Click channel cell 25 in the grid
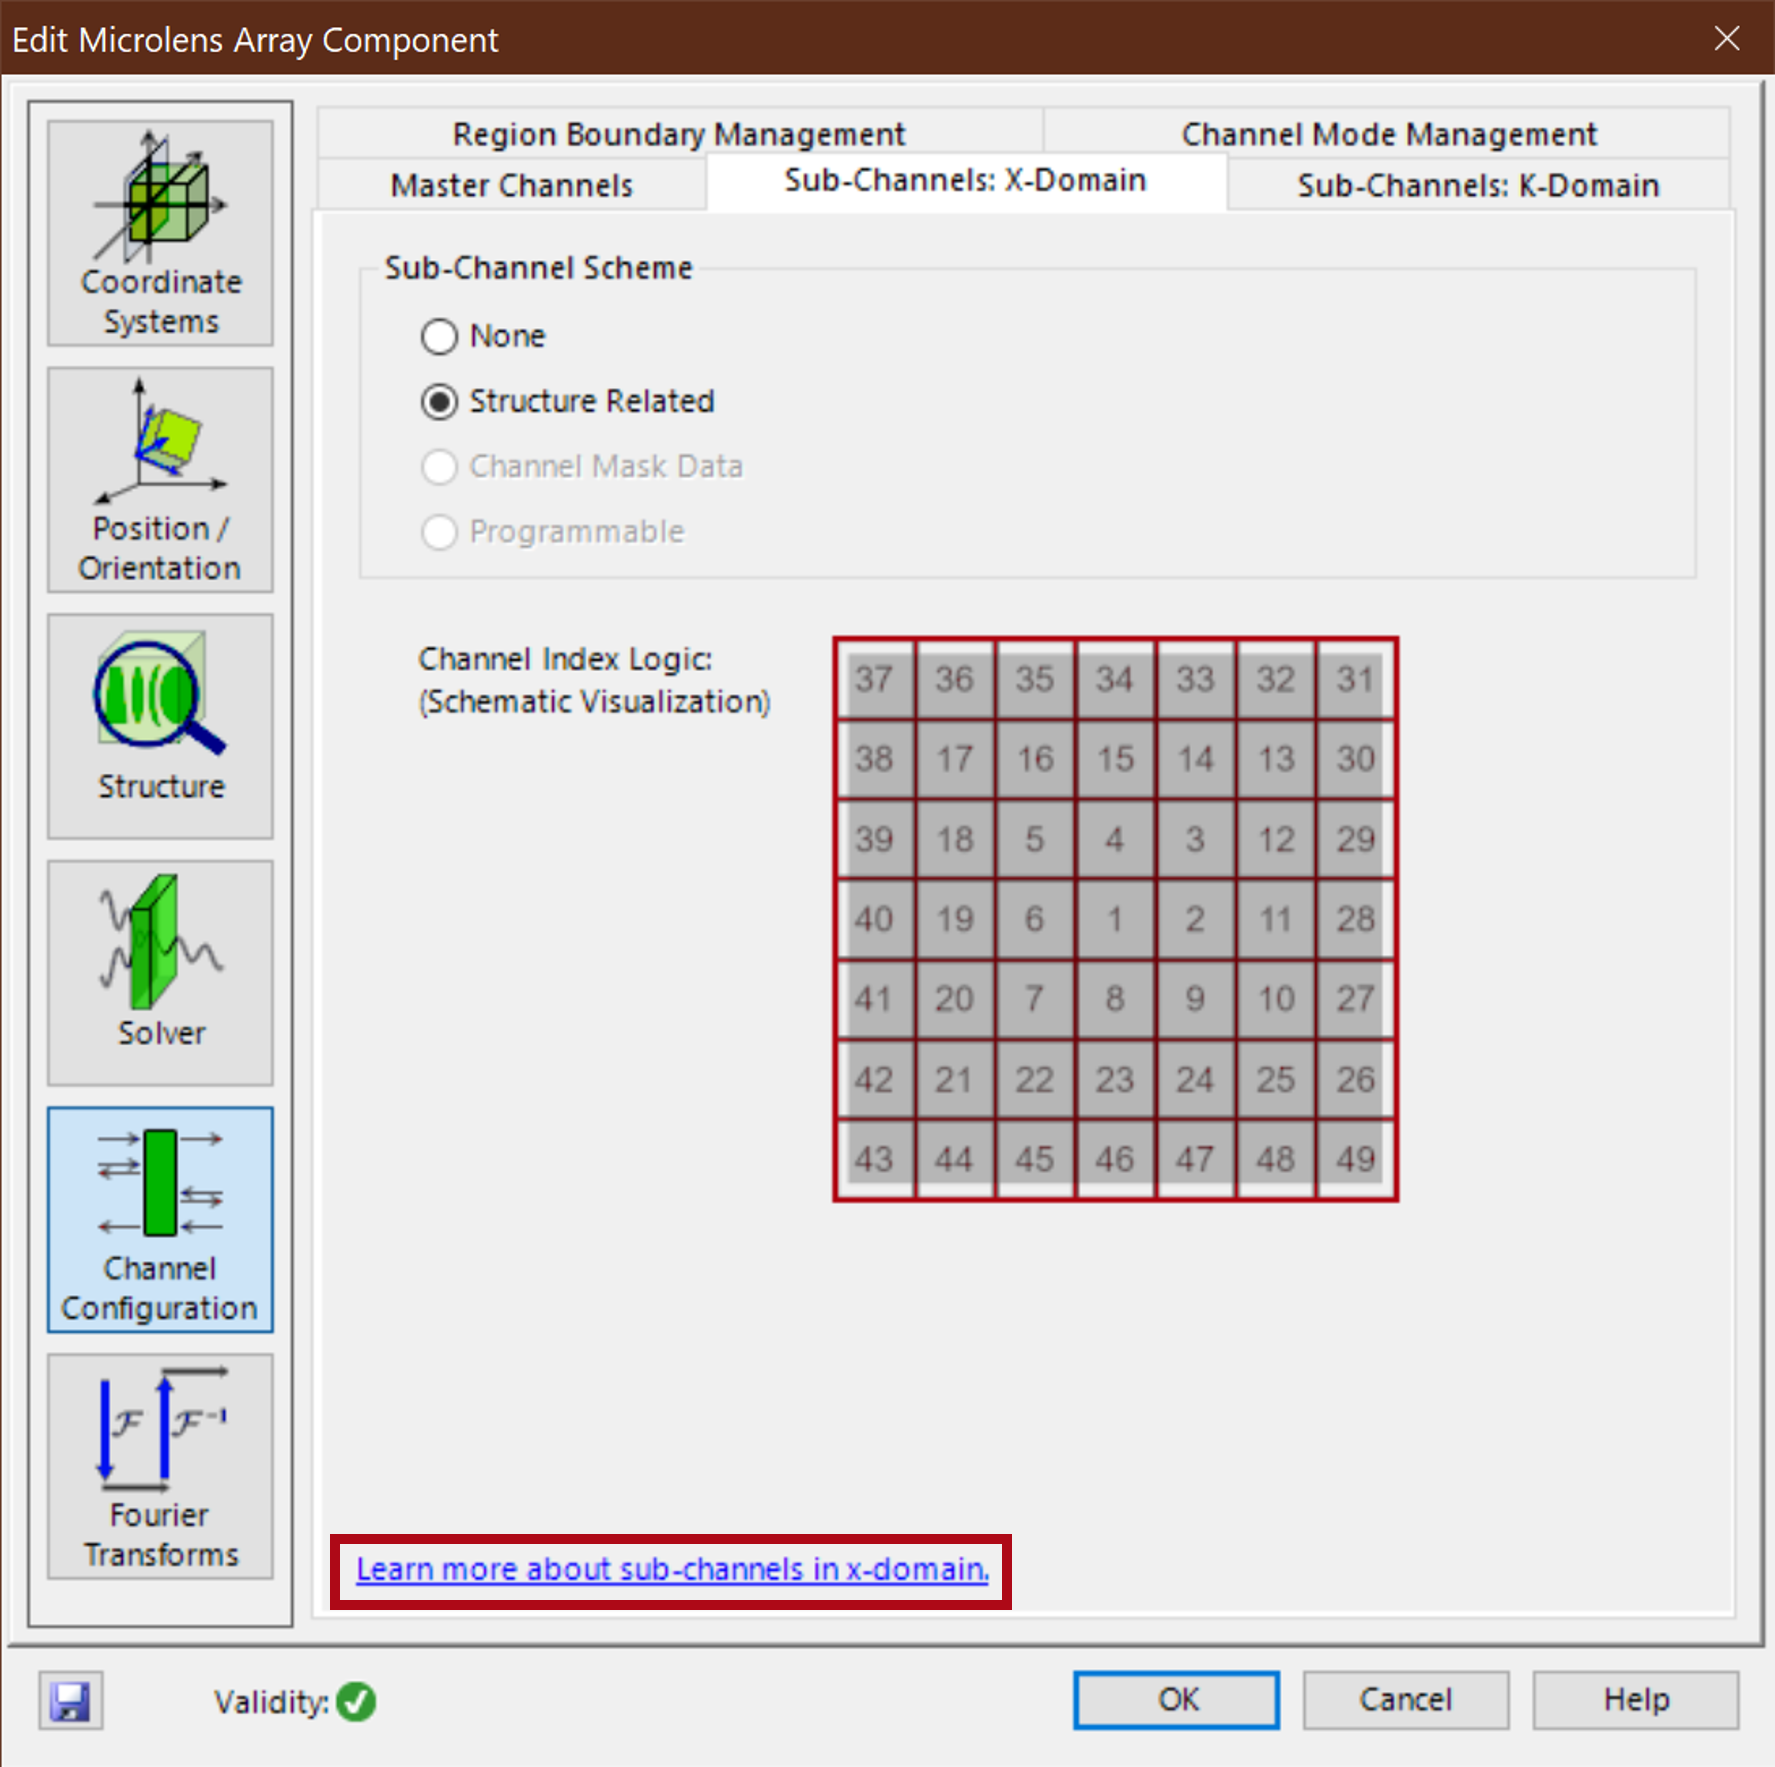This screenshot has height=1767, width=1775. tap(1276, 1079)
